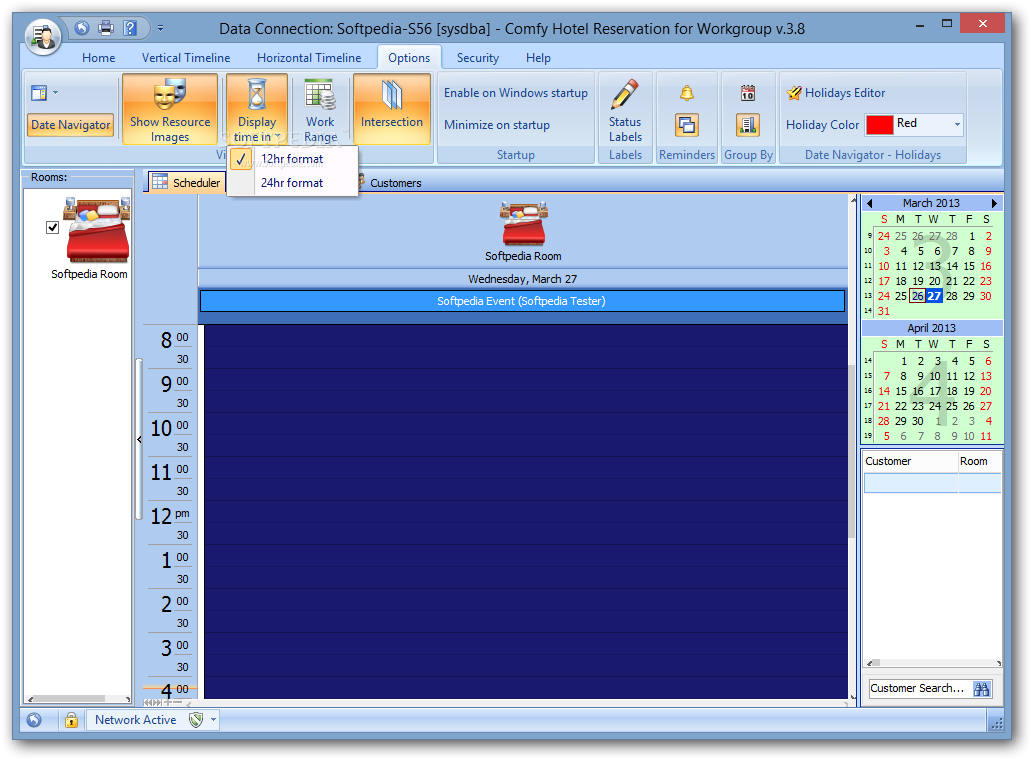Click the Network Active status label
This screenshot has width=1032, height=760.
136,720
